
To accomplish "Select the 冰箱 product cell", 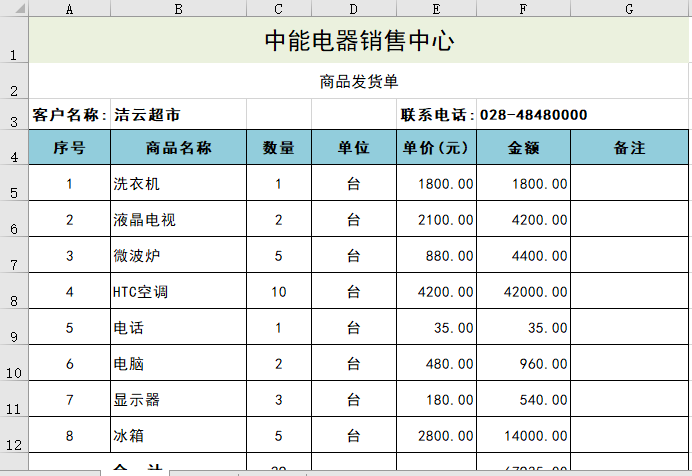I will click(x=178, y=436).
